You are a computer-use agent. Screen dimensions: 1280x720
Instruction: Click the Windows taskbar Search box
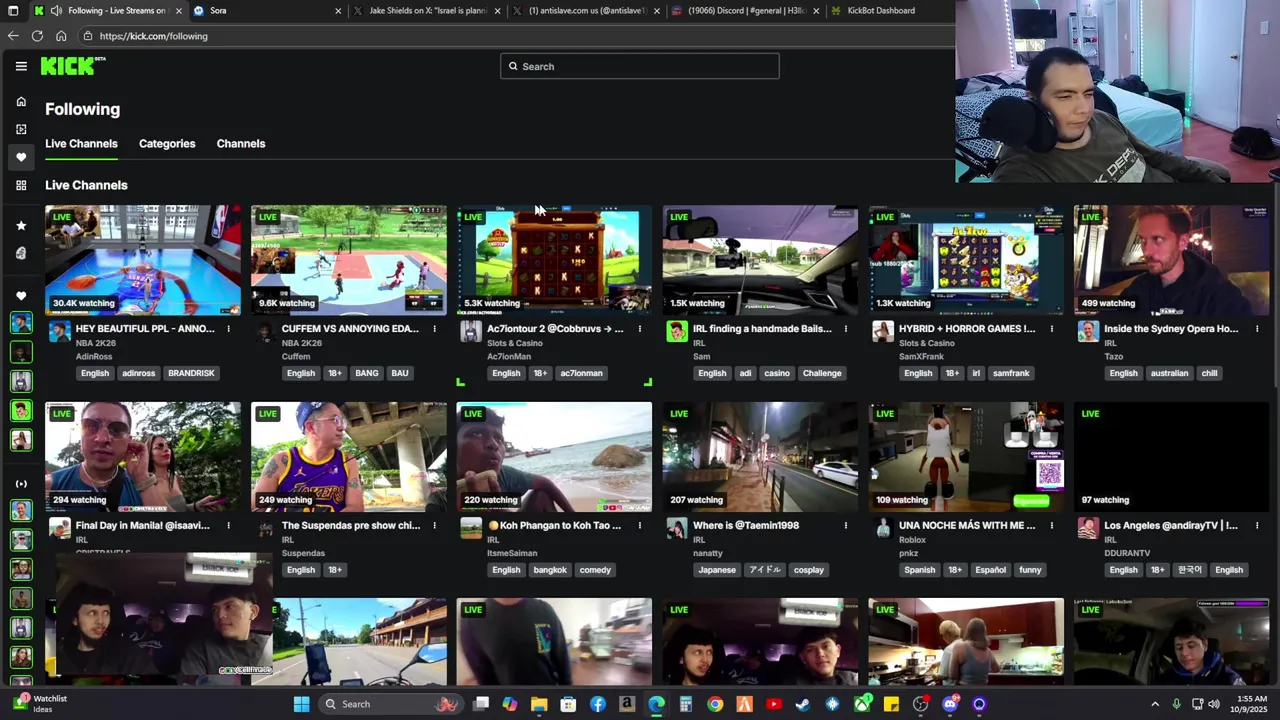coord(391,704)
